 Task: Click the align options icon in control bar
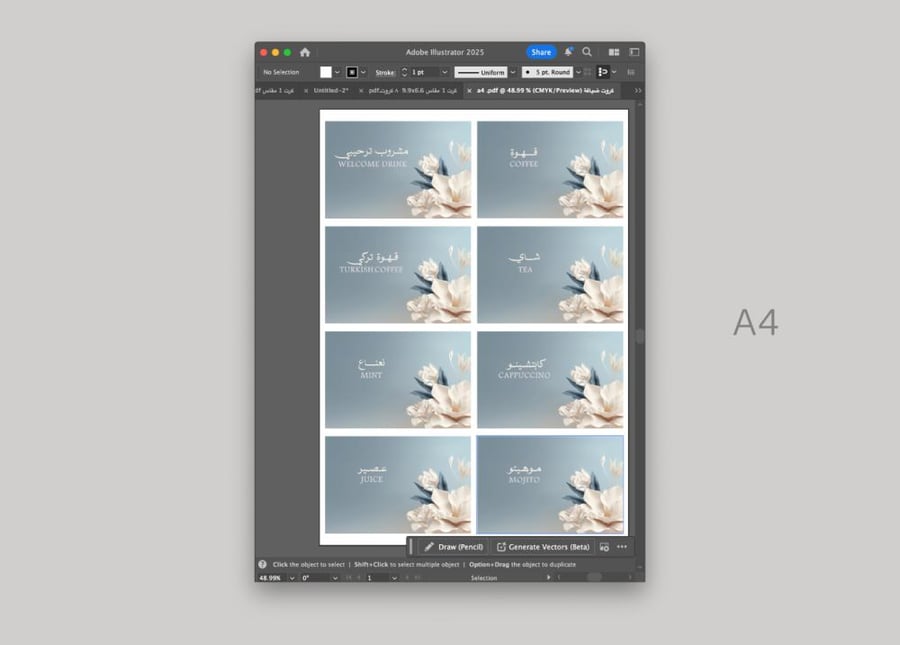(603, 72)
